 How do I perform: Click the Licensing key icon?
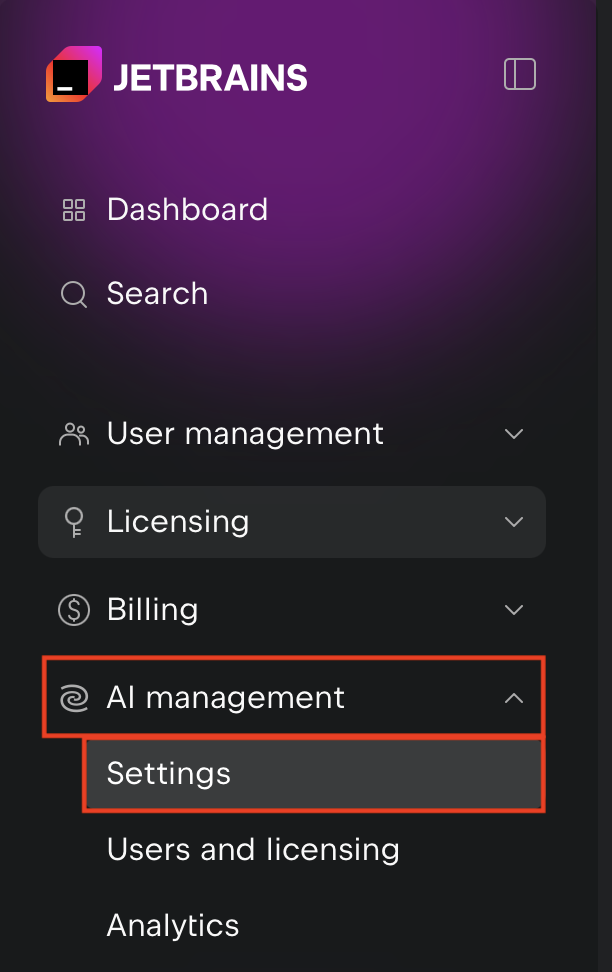tap(74, 523)
